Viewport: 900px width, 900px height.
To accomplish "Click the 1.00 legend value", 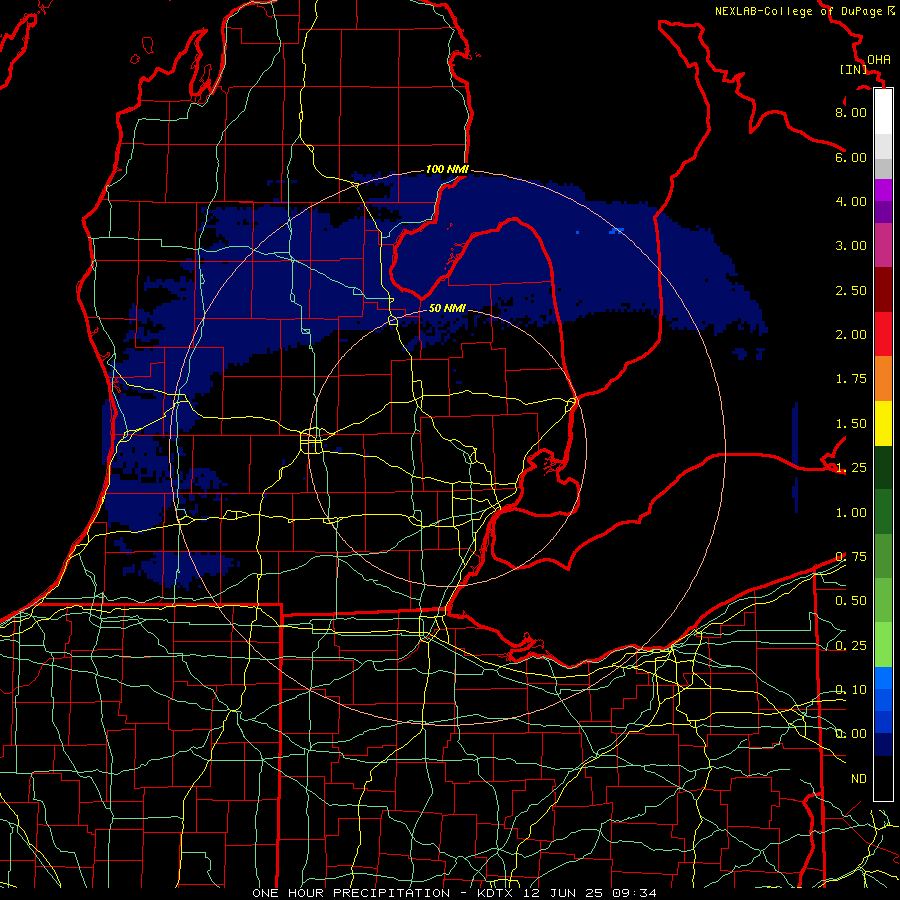I will [851, 513].
